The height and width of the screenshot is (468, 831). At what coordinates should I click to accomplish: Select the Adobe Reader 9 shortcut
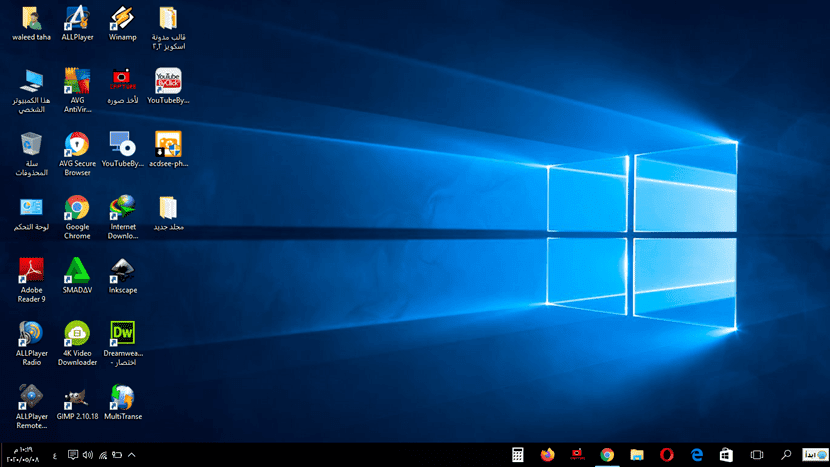(31, 280)
